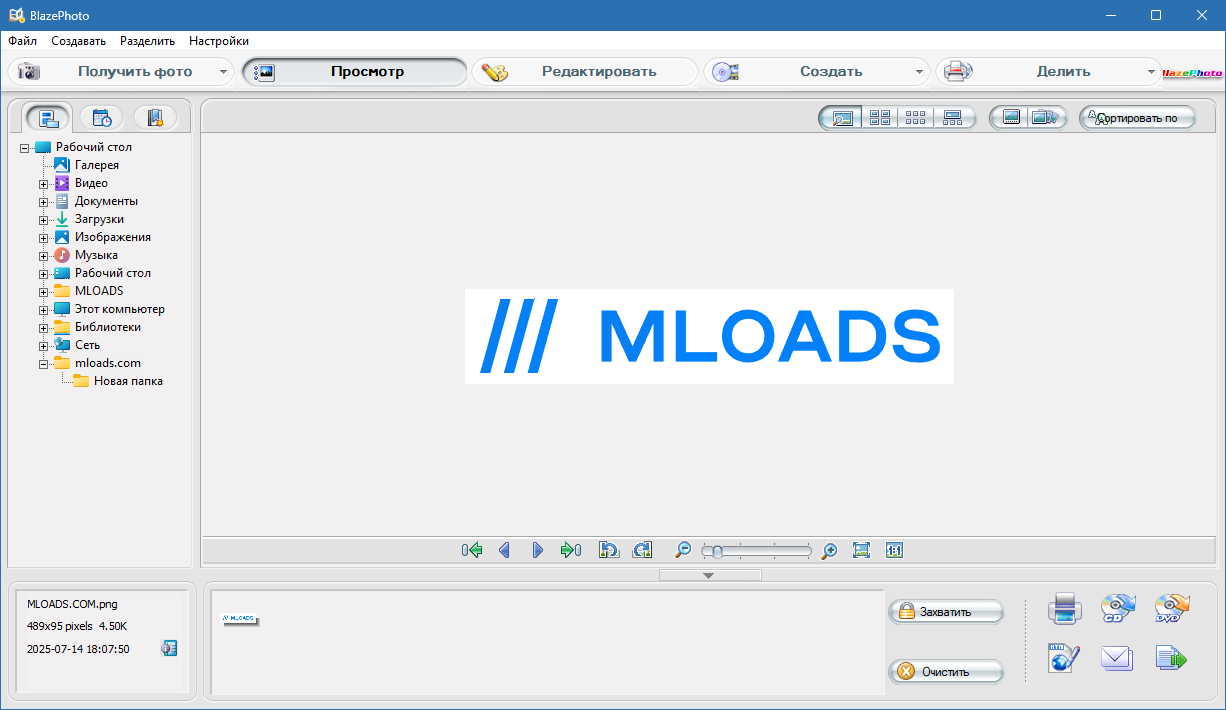Screen dimensions: 1226x710
Task: Burn photos to DVD
Action: (1171, 607)
